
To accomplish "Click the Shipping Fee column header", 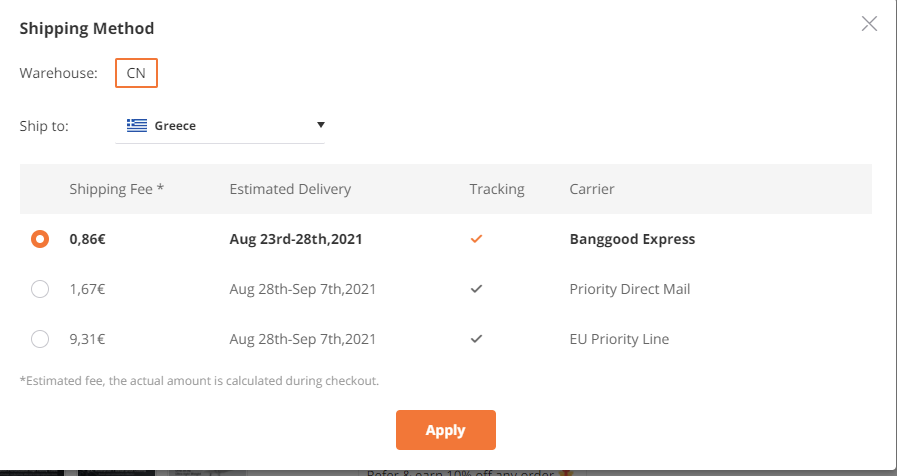I will 117,189.
